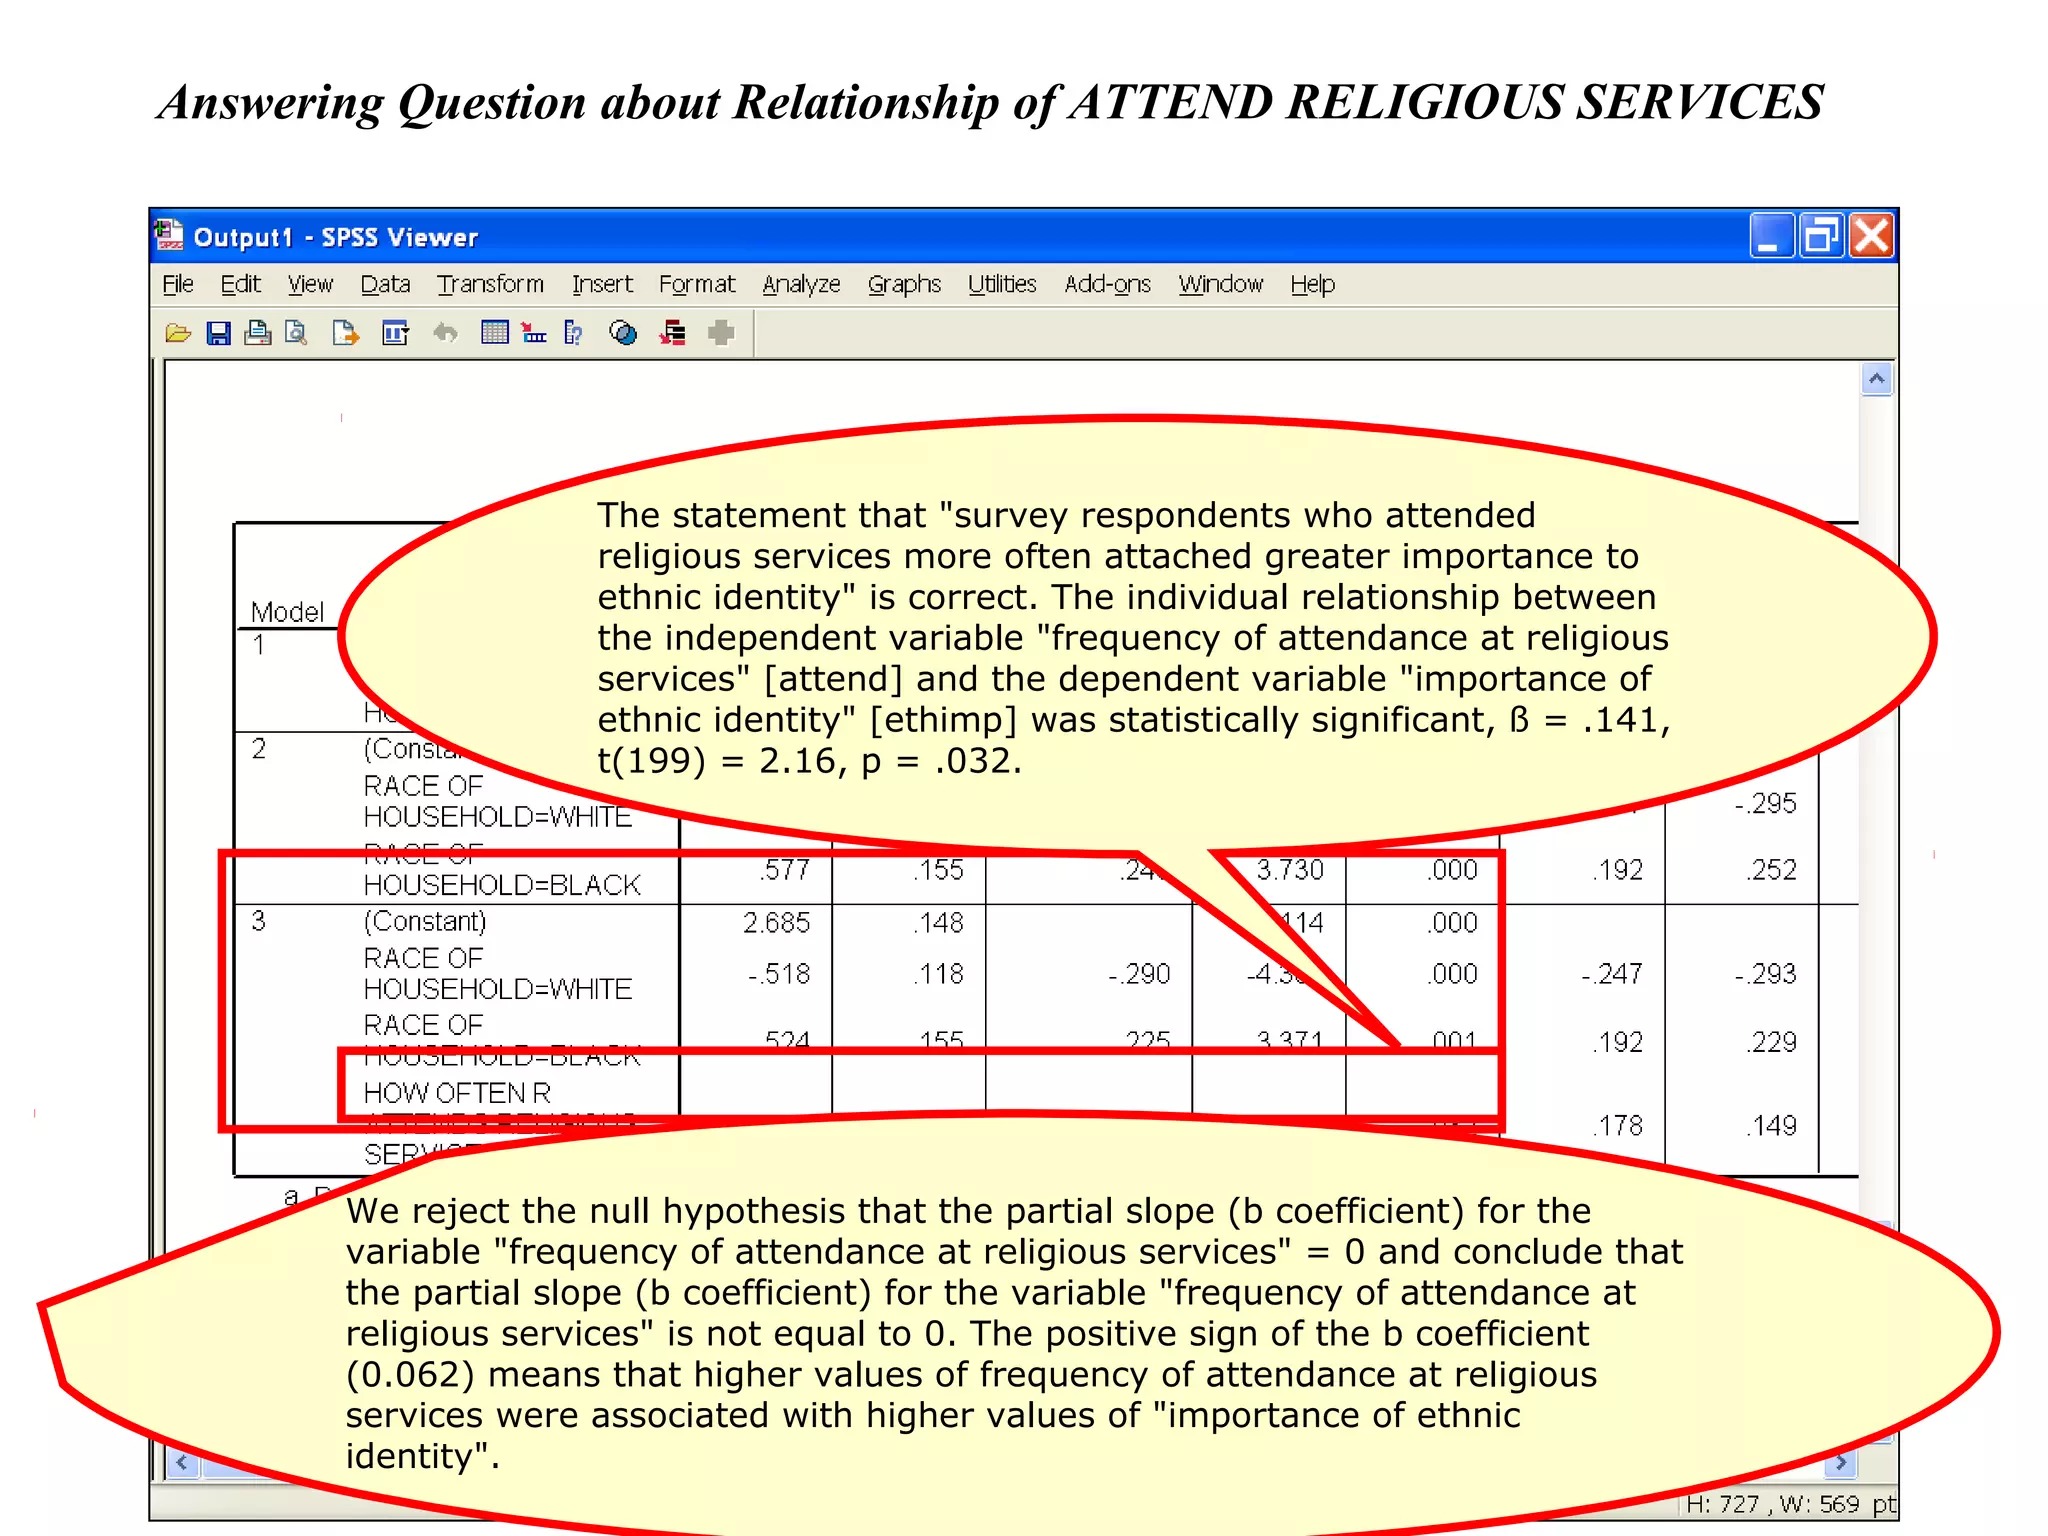2048x1536 pixels.
Task: Click the '.149' correlation cell
Action: [1771, 1125]
